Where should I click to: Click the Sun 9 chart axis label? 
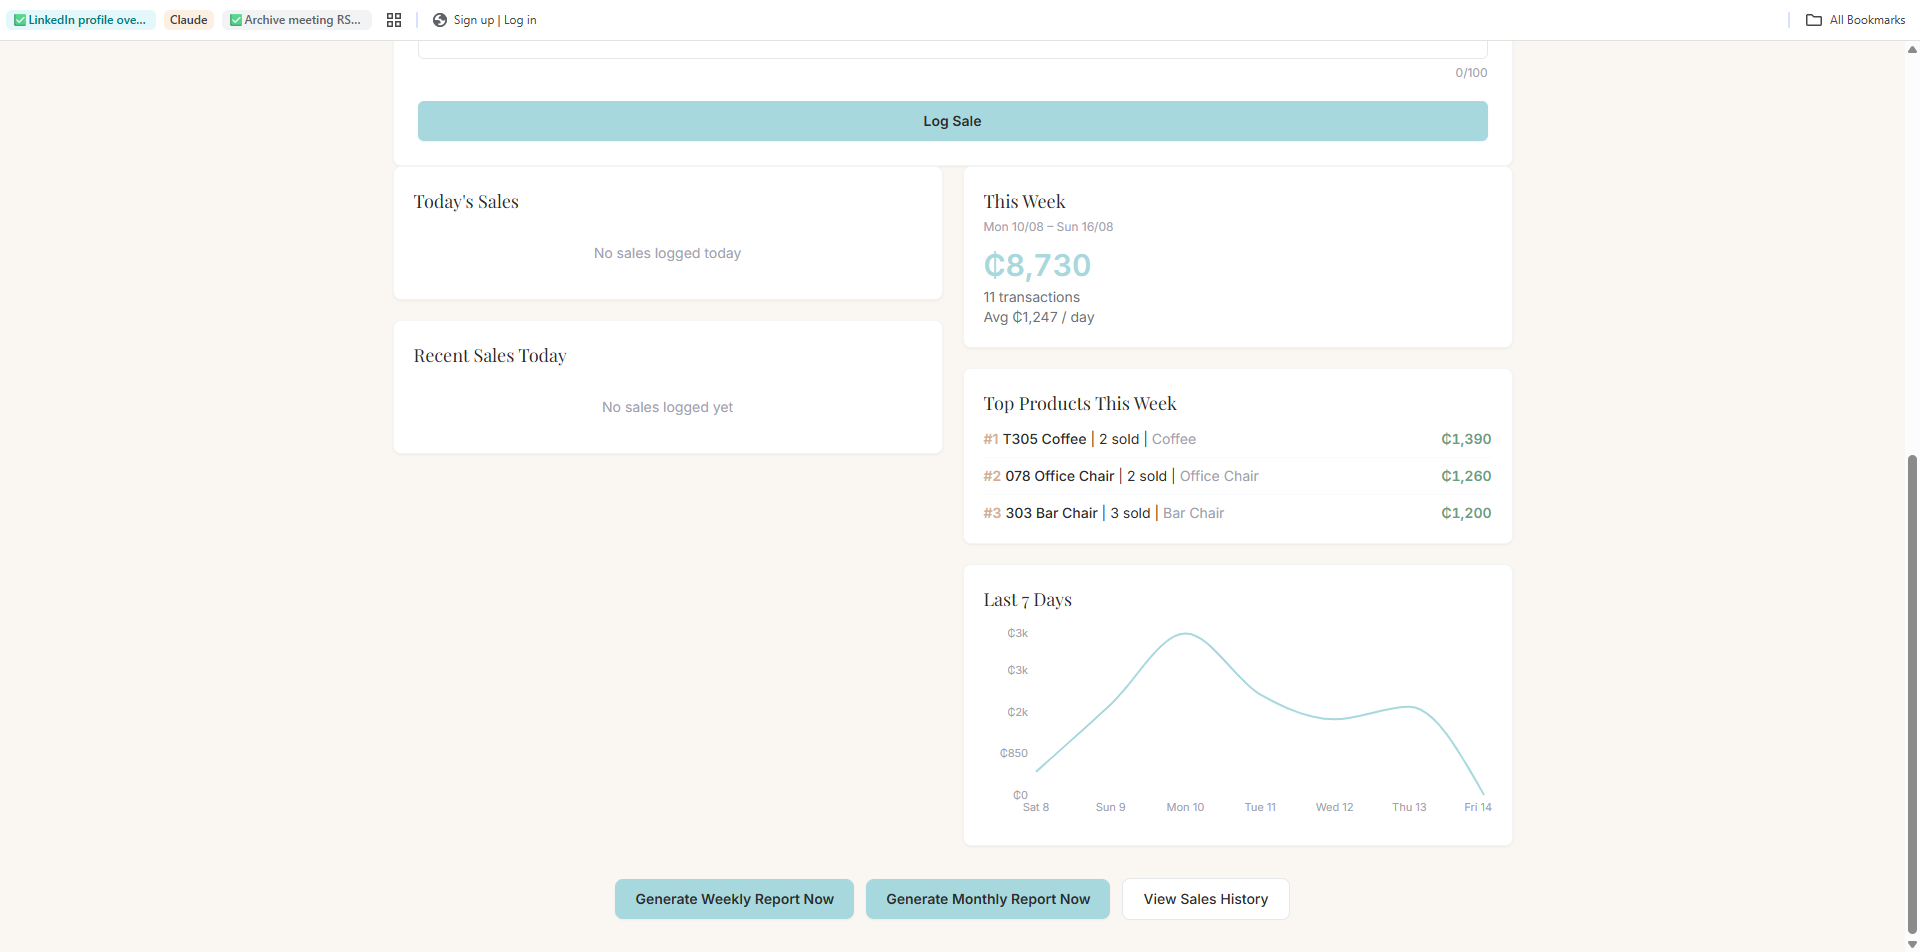tap(1110, 807)
